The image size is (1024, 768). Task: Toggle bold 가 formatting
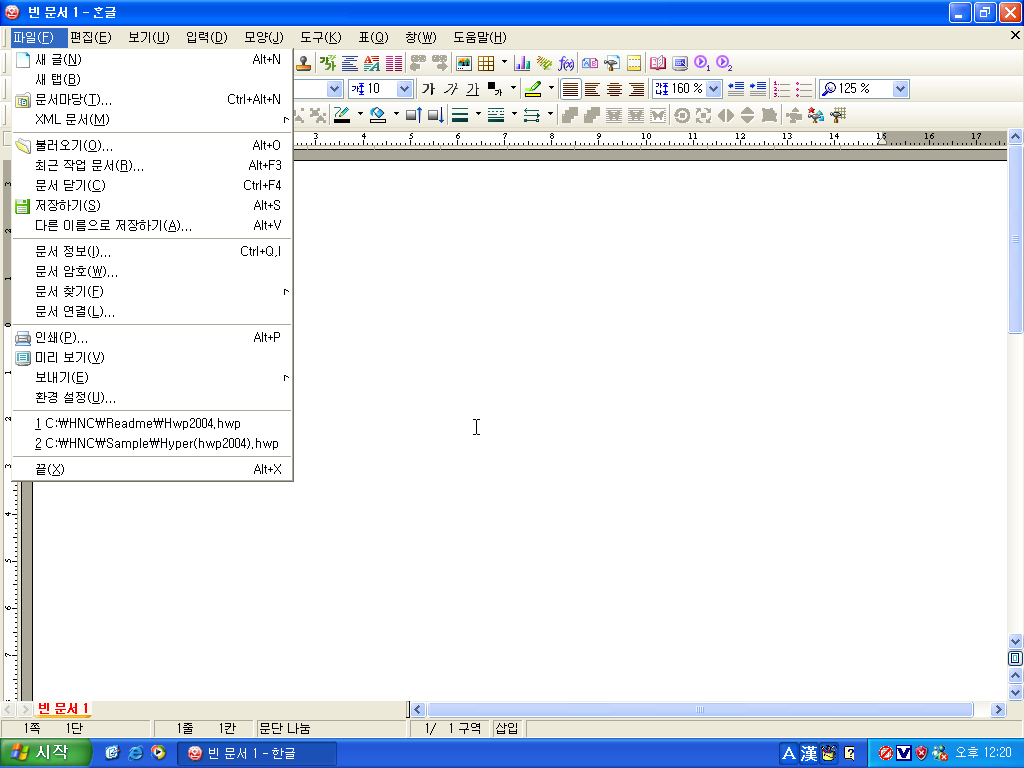428,88
